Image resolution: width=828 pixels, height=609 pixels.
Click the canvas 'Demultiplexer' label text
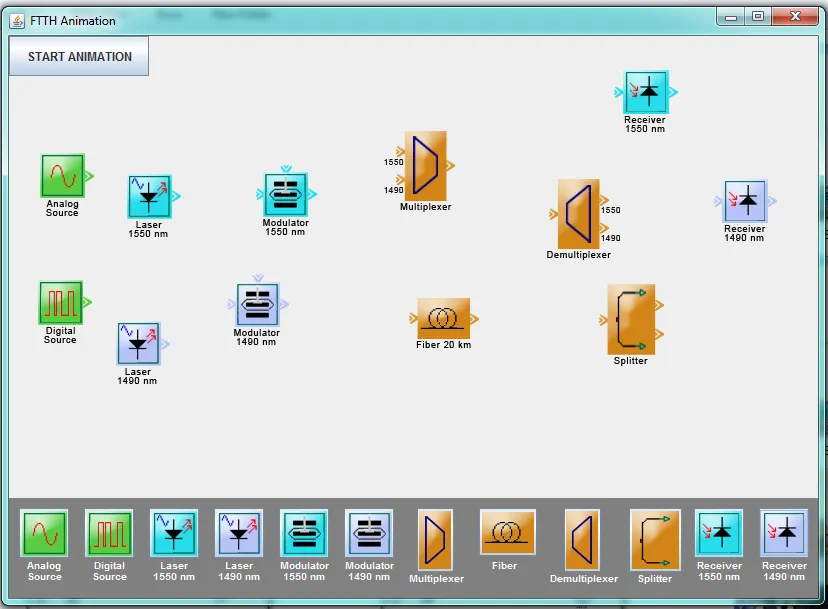(579, 255)
